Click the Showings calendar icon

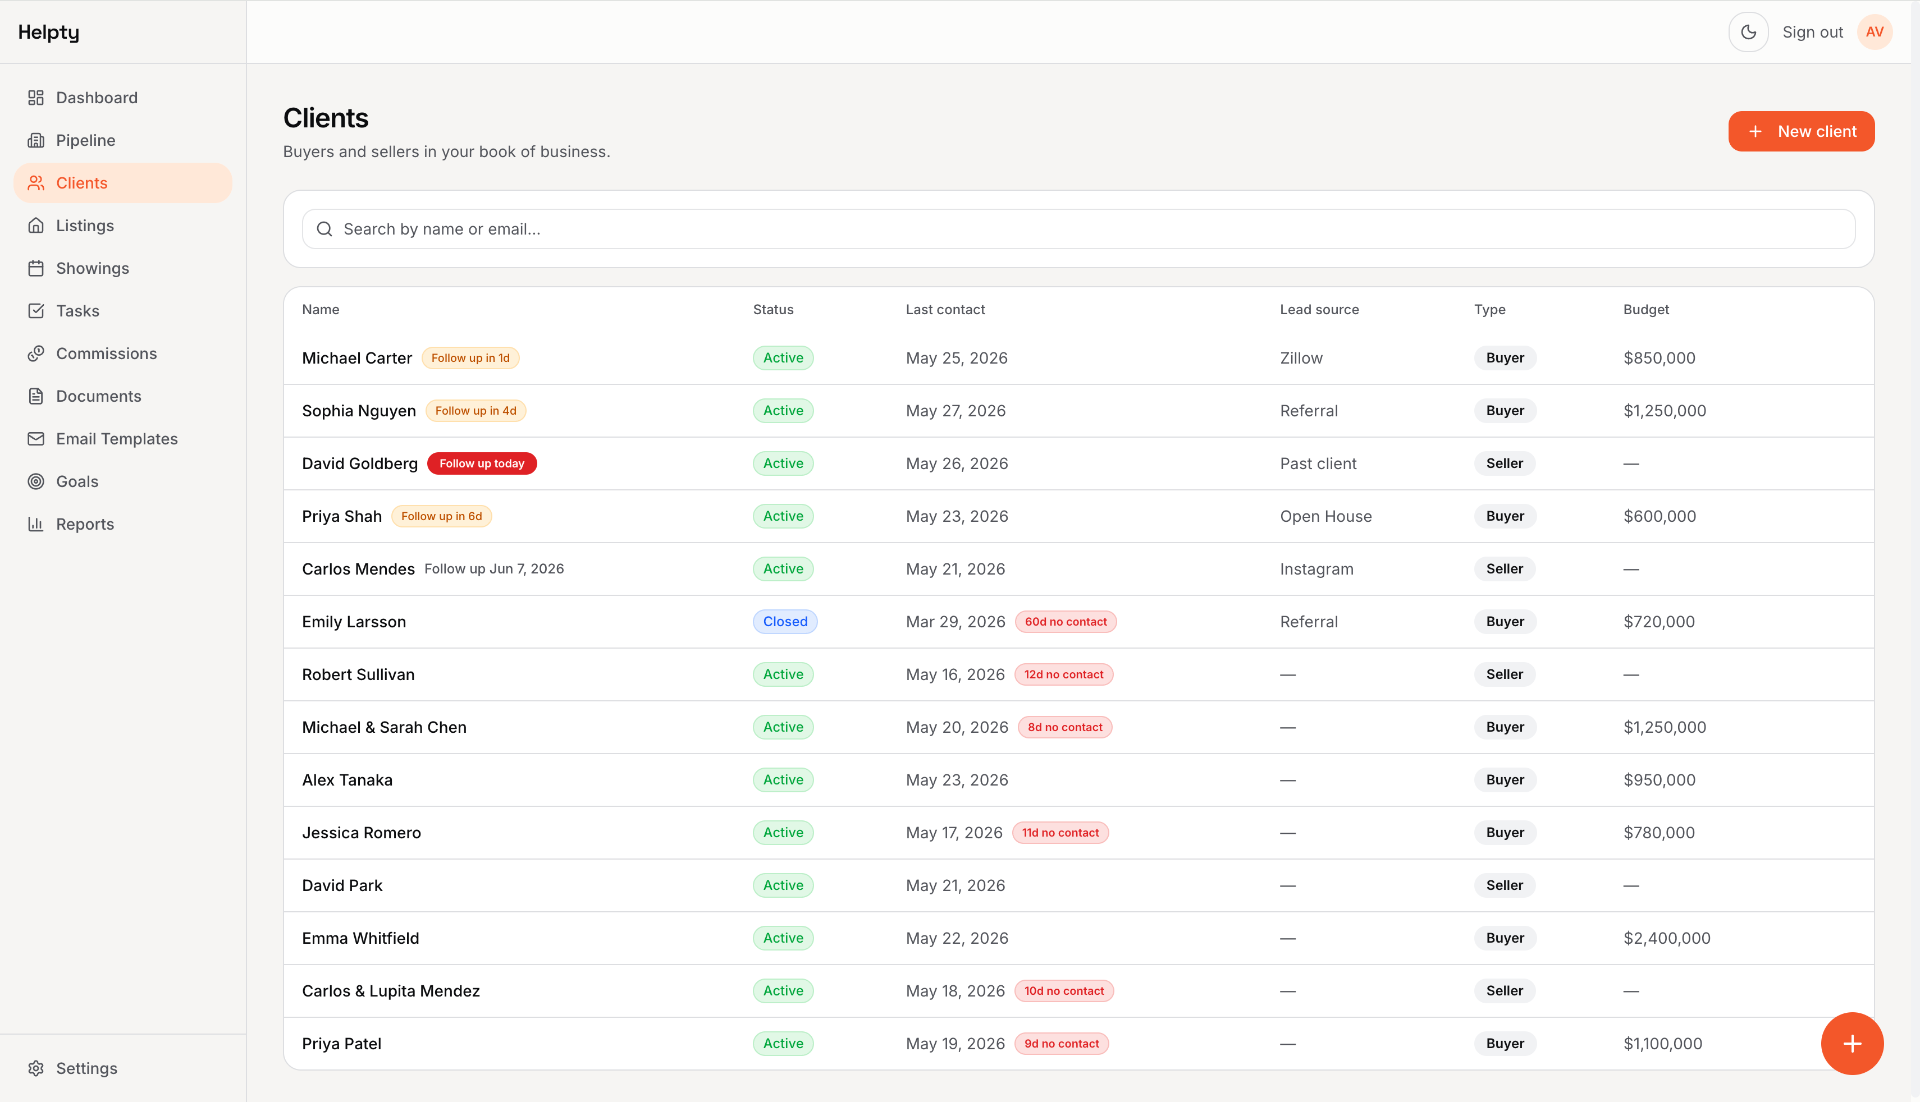point(36,268)
